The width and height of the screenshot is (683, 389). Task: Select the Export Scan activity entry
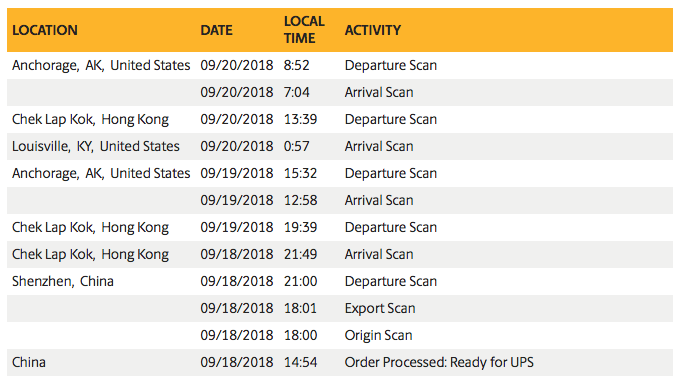[x=380, y=308]
